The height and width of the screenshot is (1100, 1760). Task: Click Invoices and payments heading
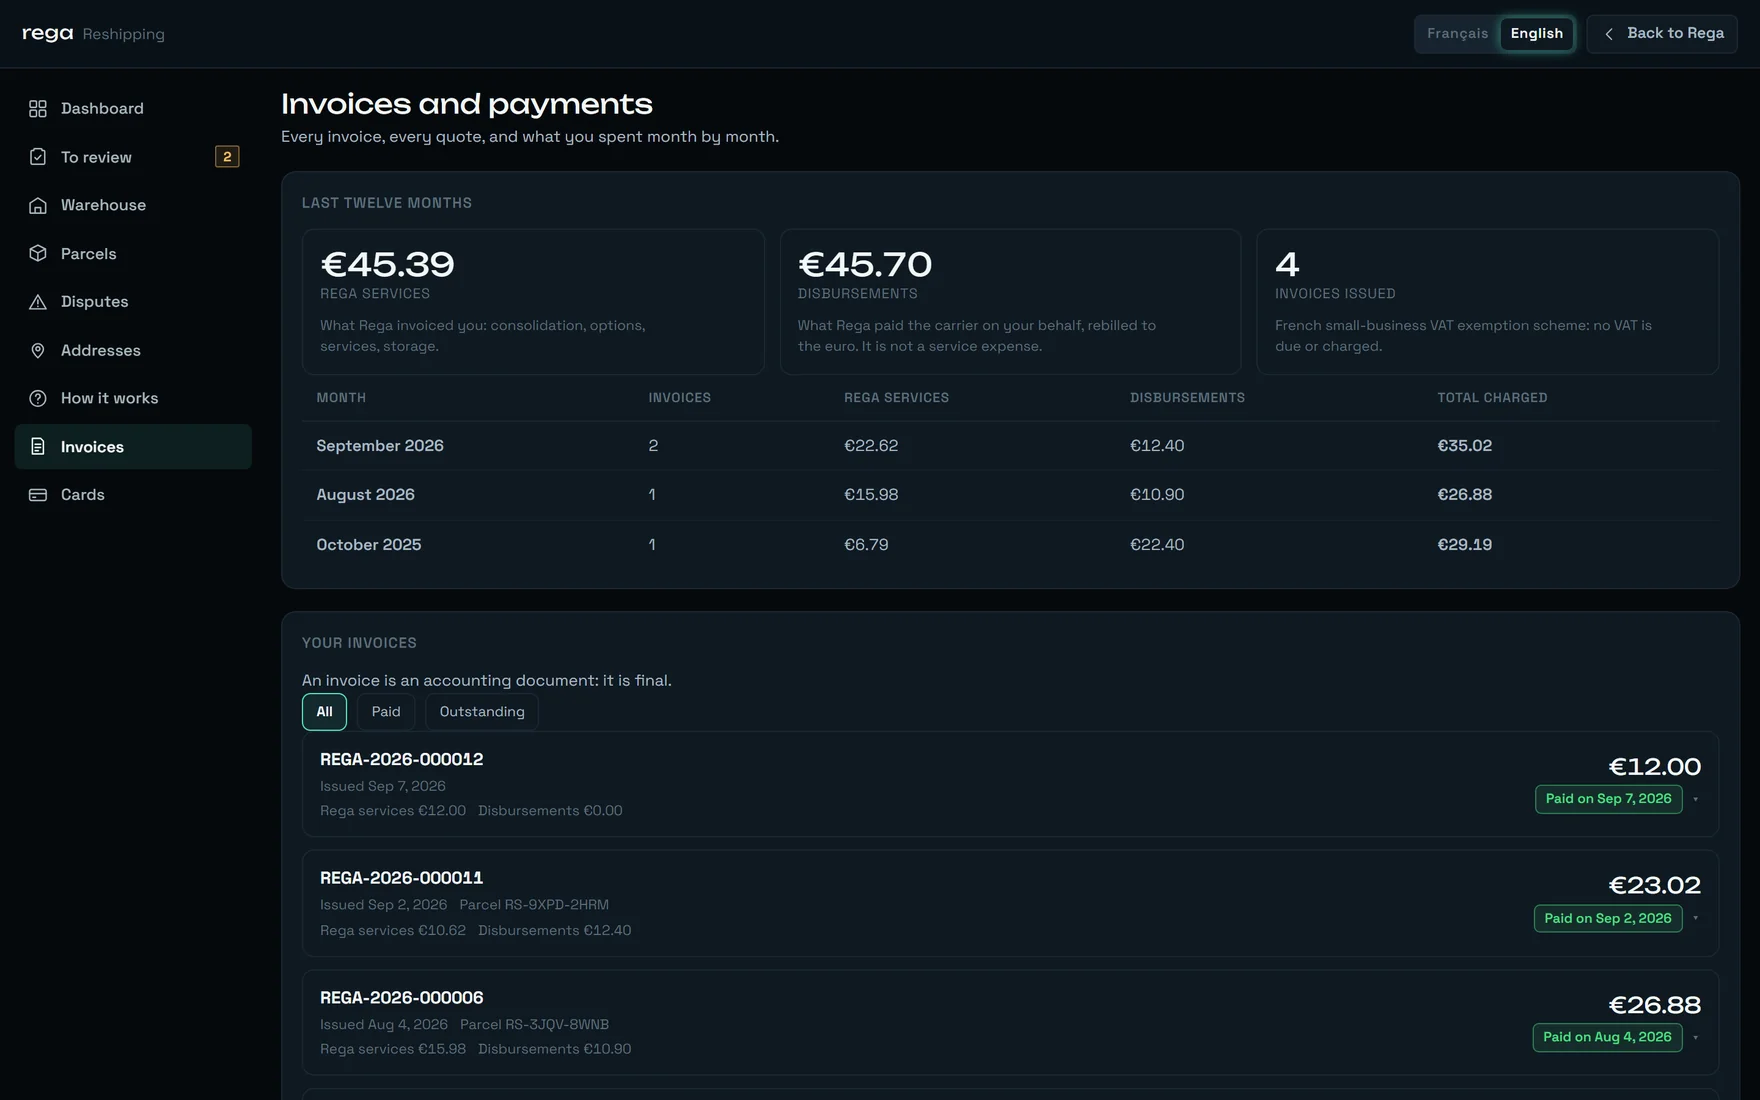click(467, 104)
